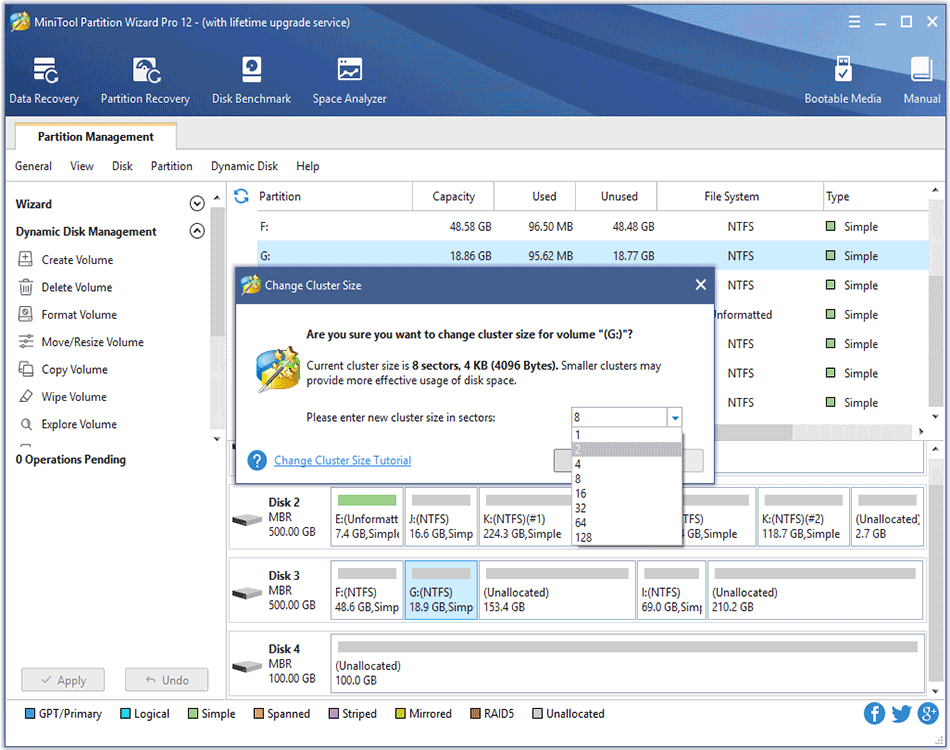Screen dimensions: 950x750
Task: Select Disk 4 unallocated 100.0 GB block
Action: point(628,664)
